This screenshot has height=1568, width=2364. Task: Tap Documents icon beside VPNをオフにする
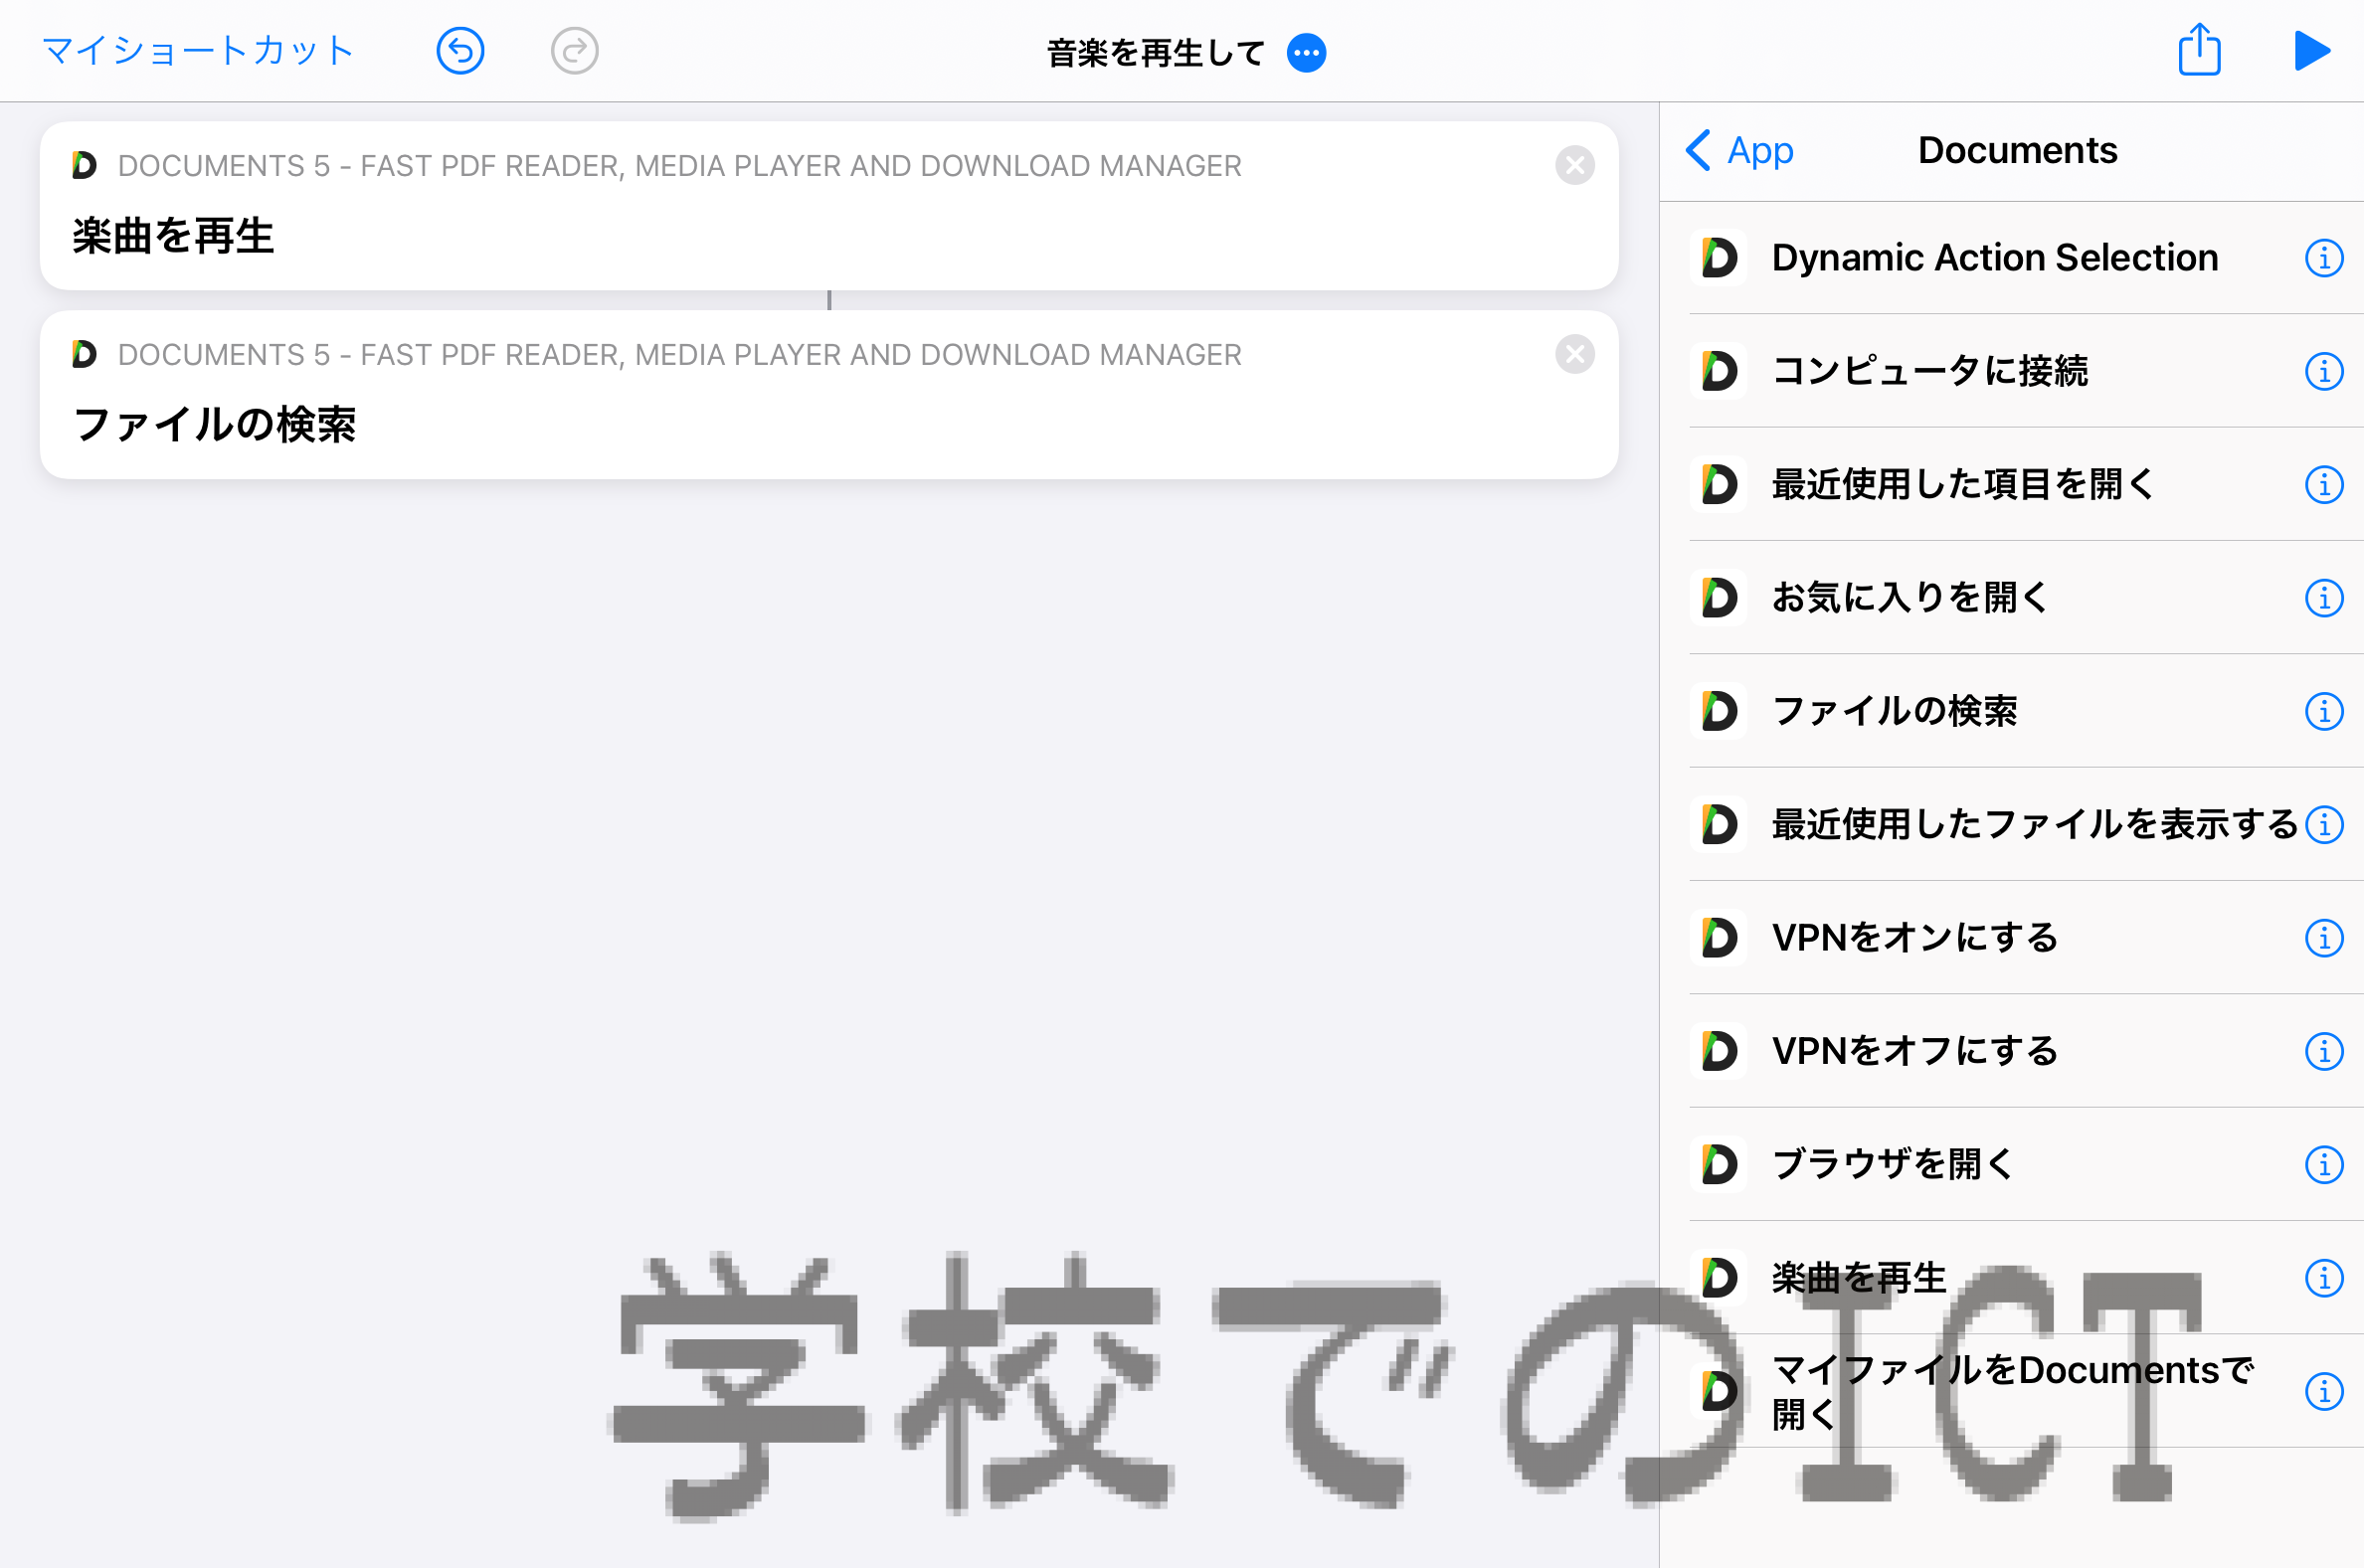pos(1718,1051)
